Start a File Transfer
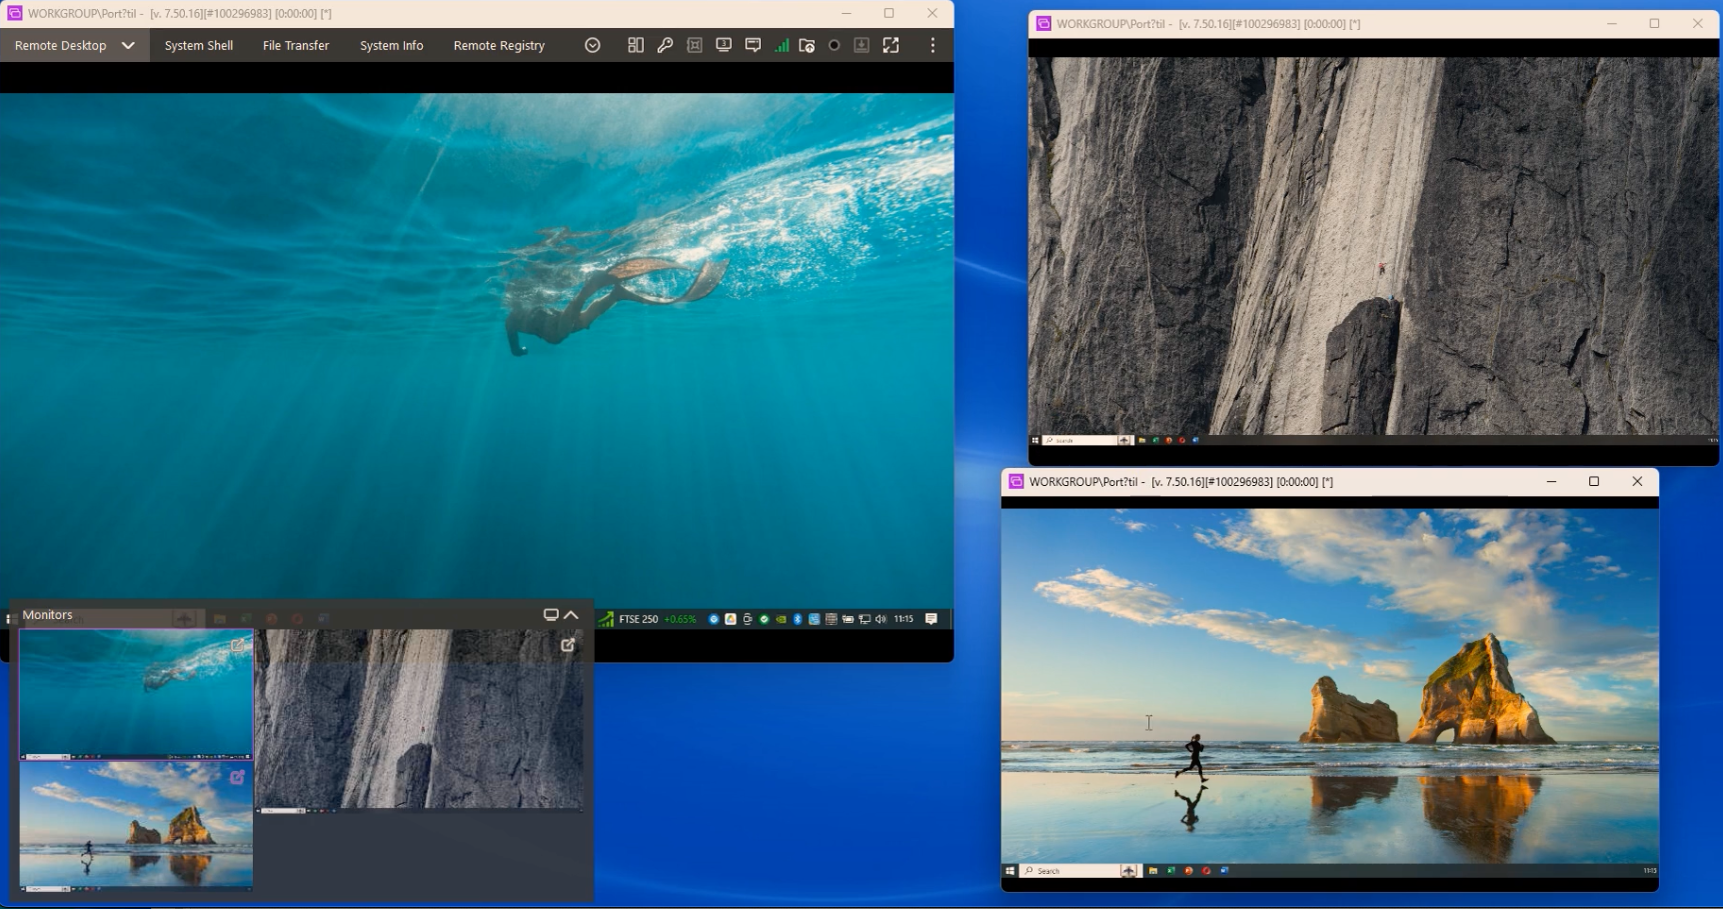The height and width of the screenshot is (909, 1723). [x=295, y=45]
